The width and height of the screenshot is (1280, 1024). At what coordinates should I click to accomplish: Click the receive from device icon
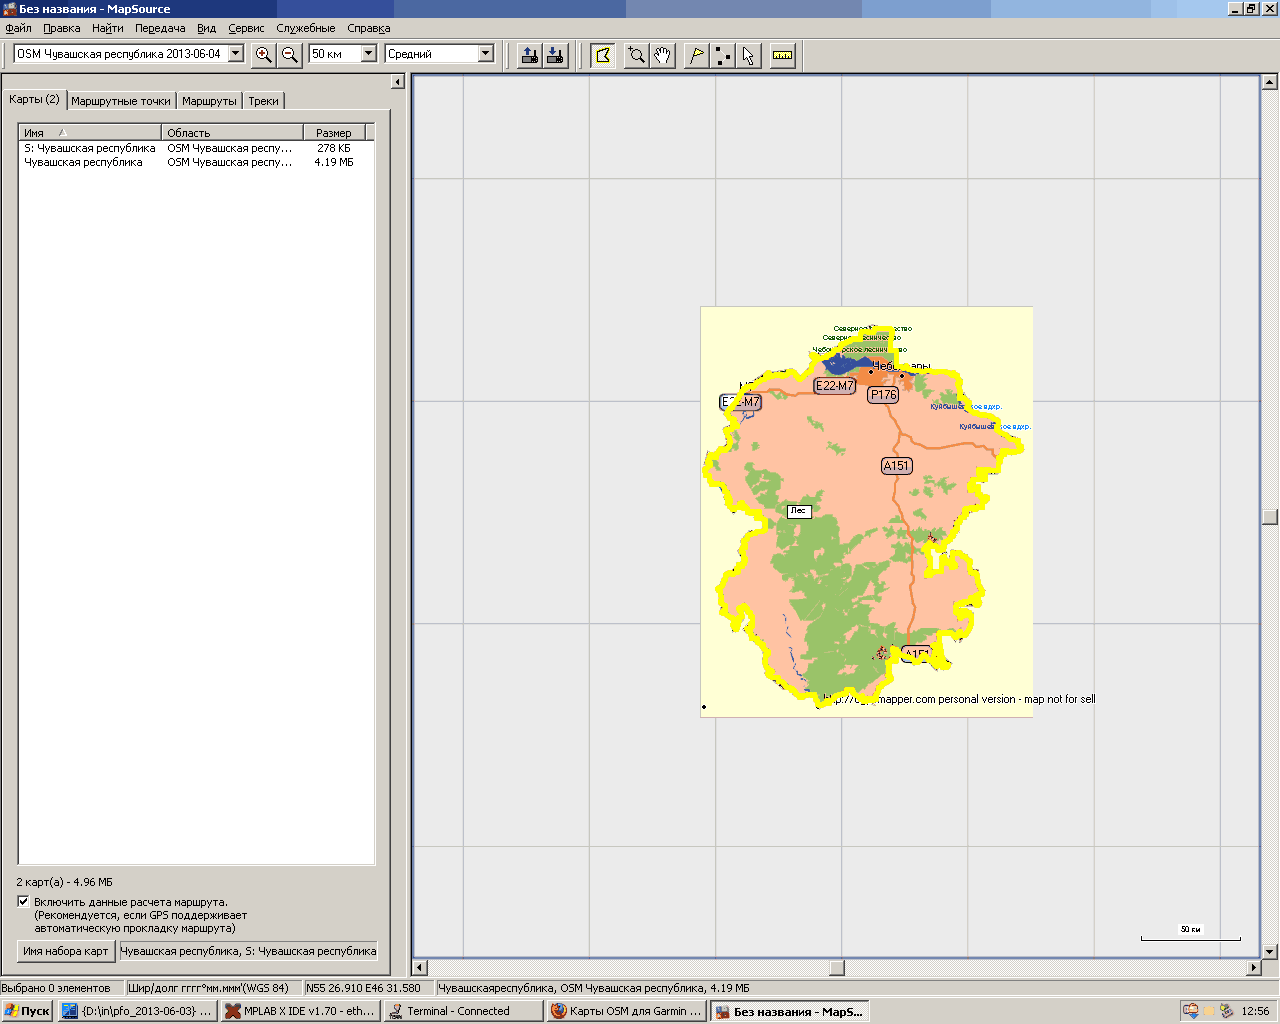click(555, 55)
